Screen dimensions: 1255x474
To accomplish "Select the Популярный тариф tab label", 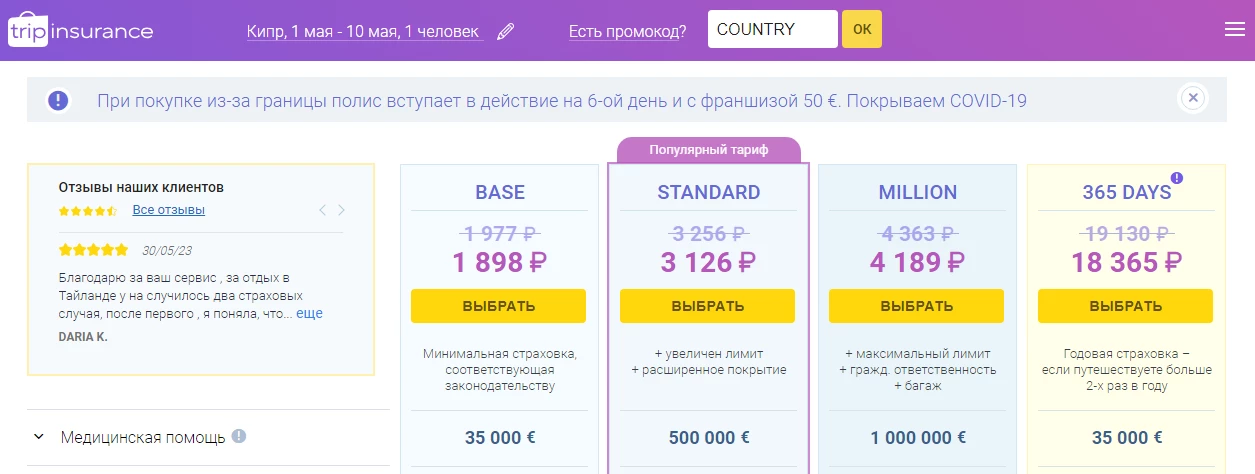I will point(709,150).
